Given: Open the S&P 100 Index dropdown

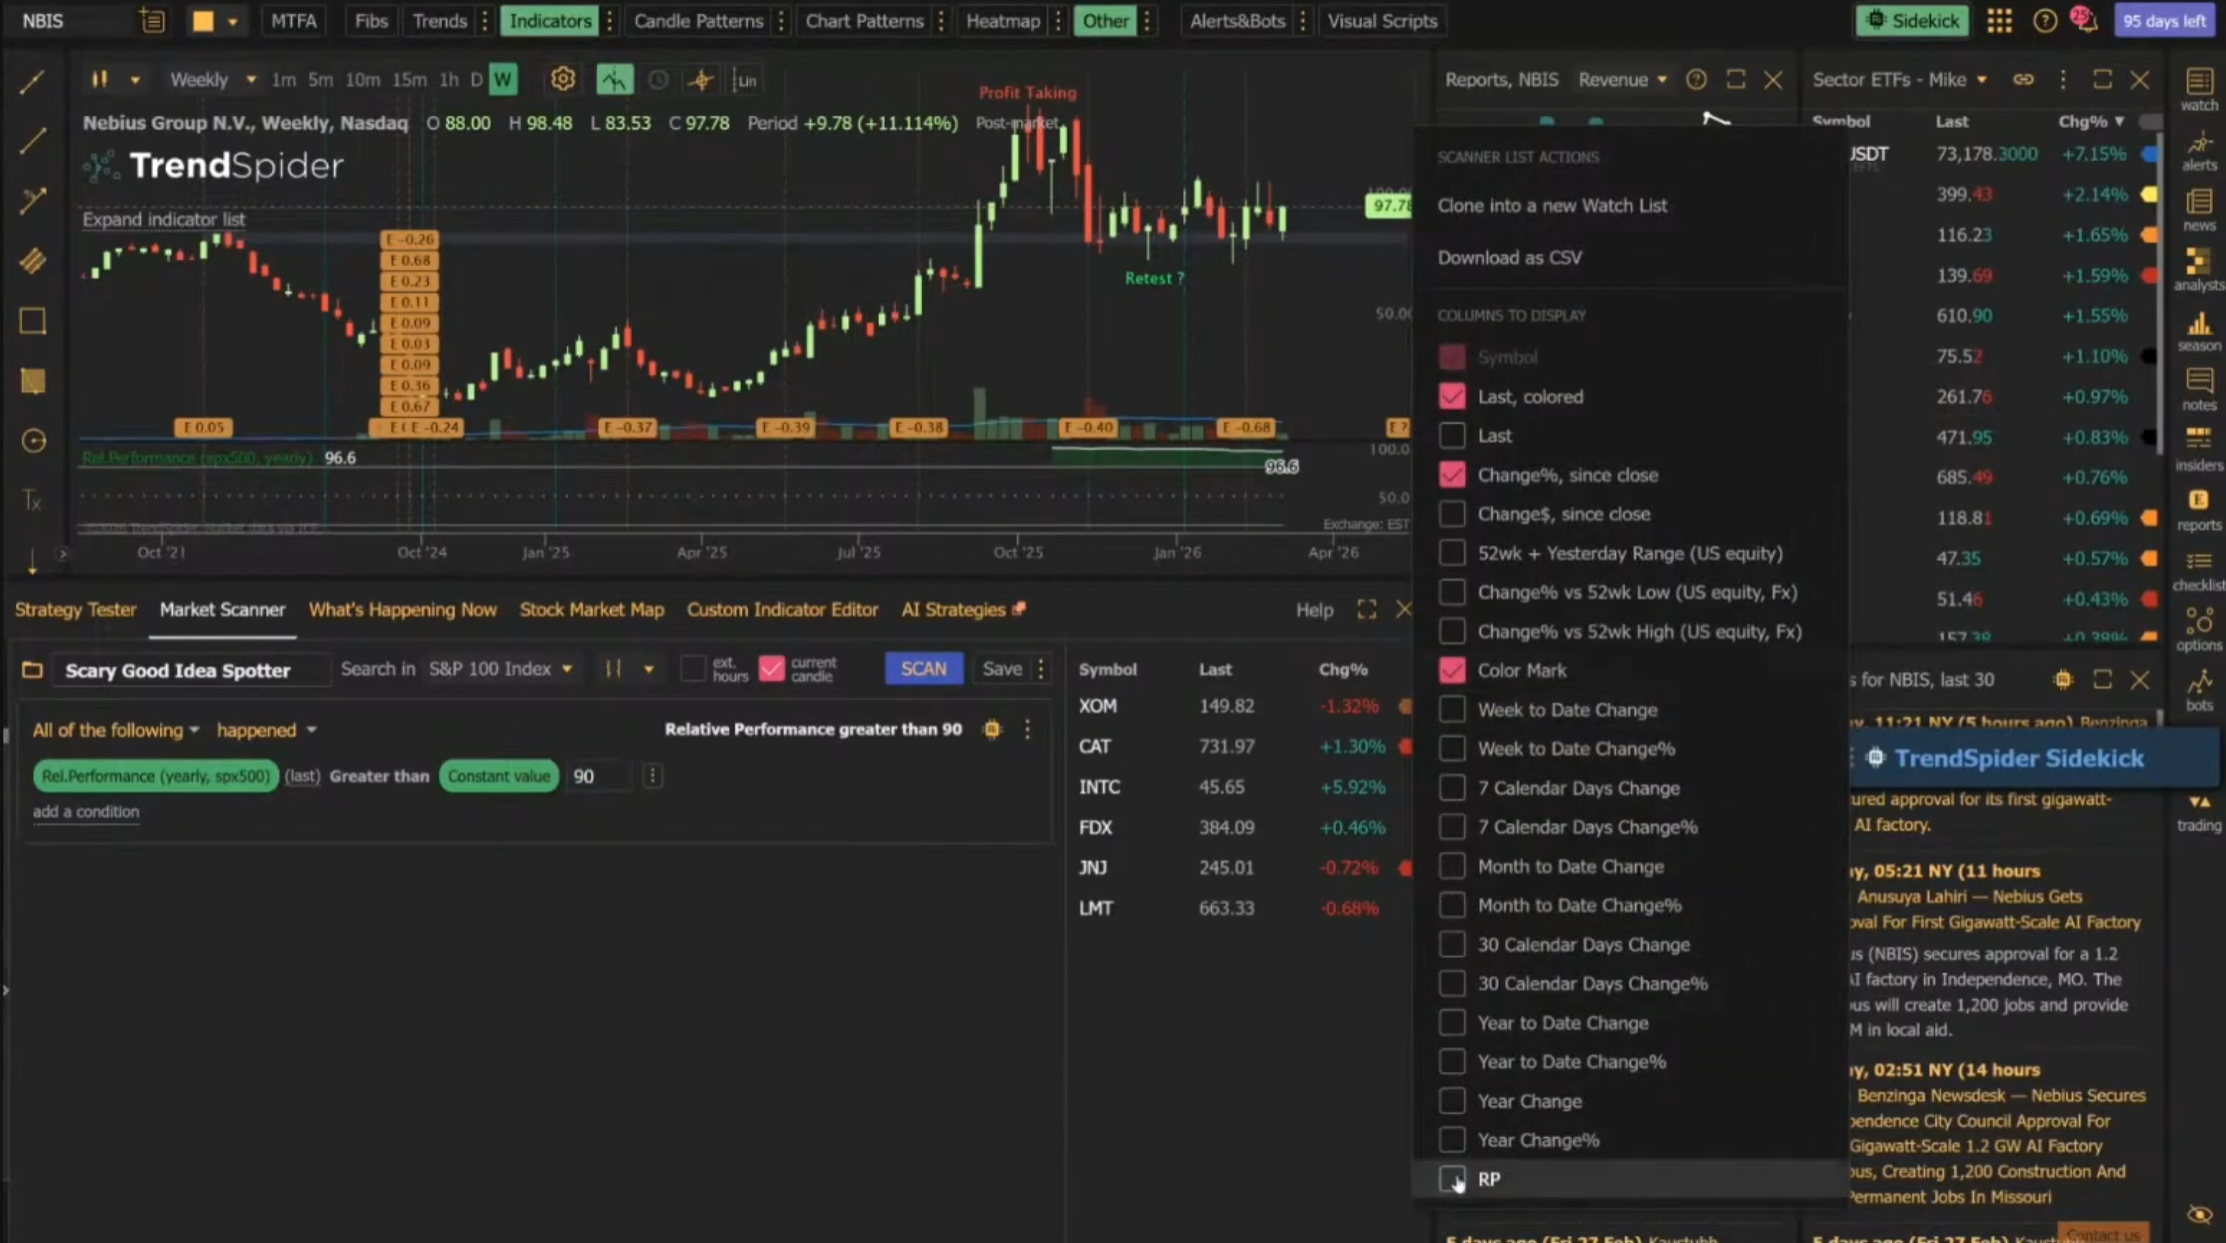Looking at the screenshot, I should 500,668.
